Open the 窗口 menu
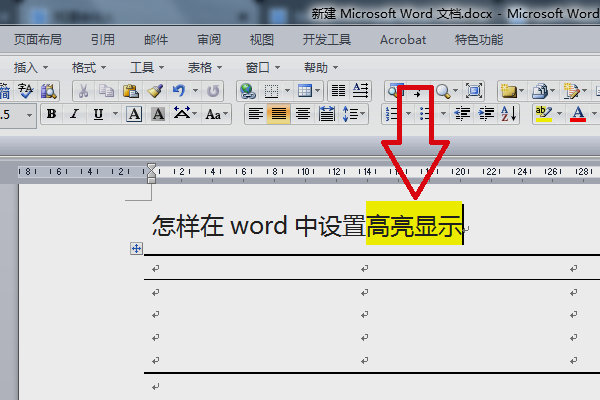 click(x=263, y=68)
